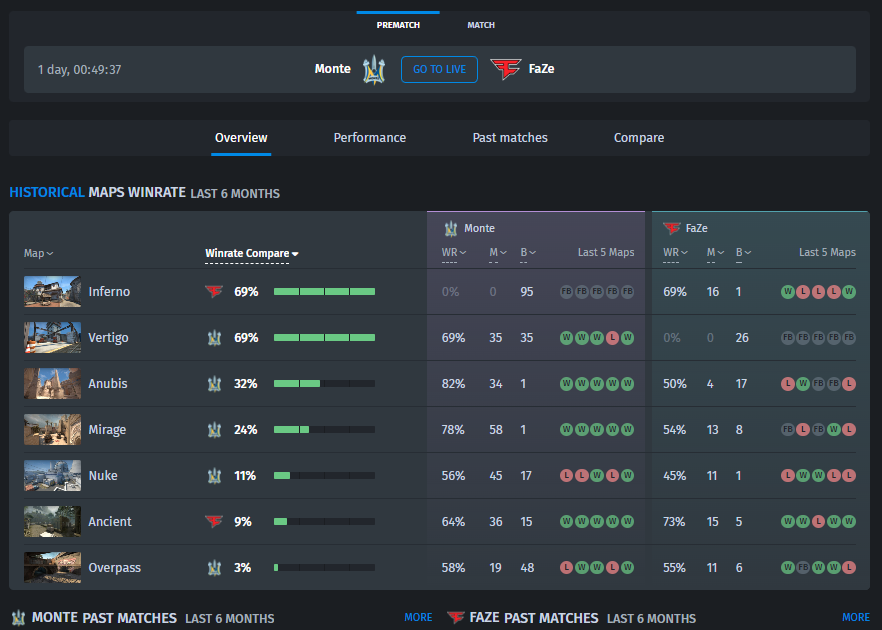882x630 pixels.
Task: Click the GO TO LIVE button
Action: [x=439, y=69]
